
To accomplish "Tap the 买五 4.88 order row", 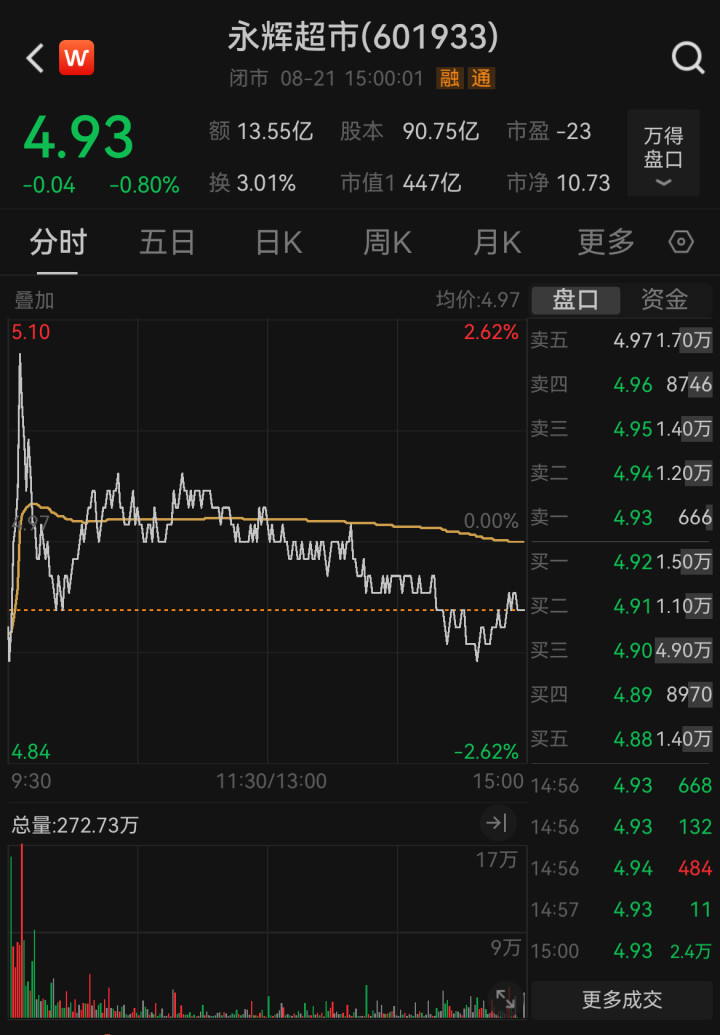I will click(621, 739).
